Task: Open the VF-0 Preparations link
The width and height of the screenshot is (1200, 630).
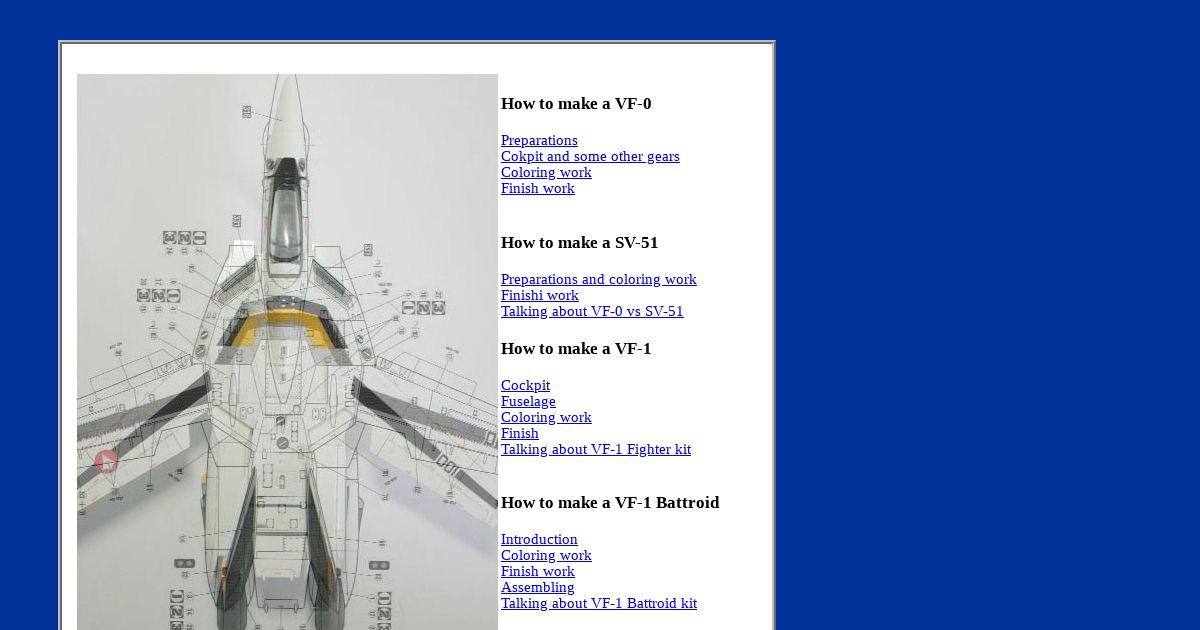Action: coord(539,140)
